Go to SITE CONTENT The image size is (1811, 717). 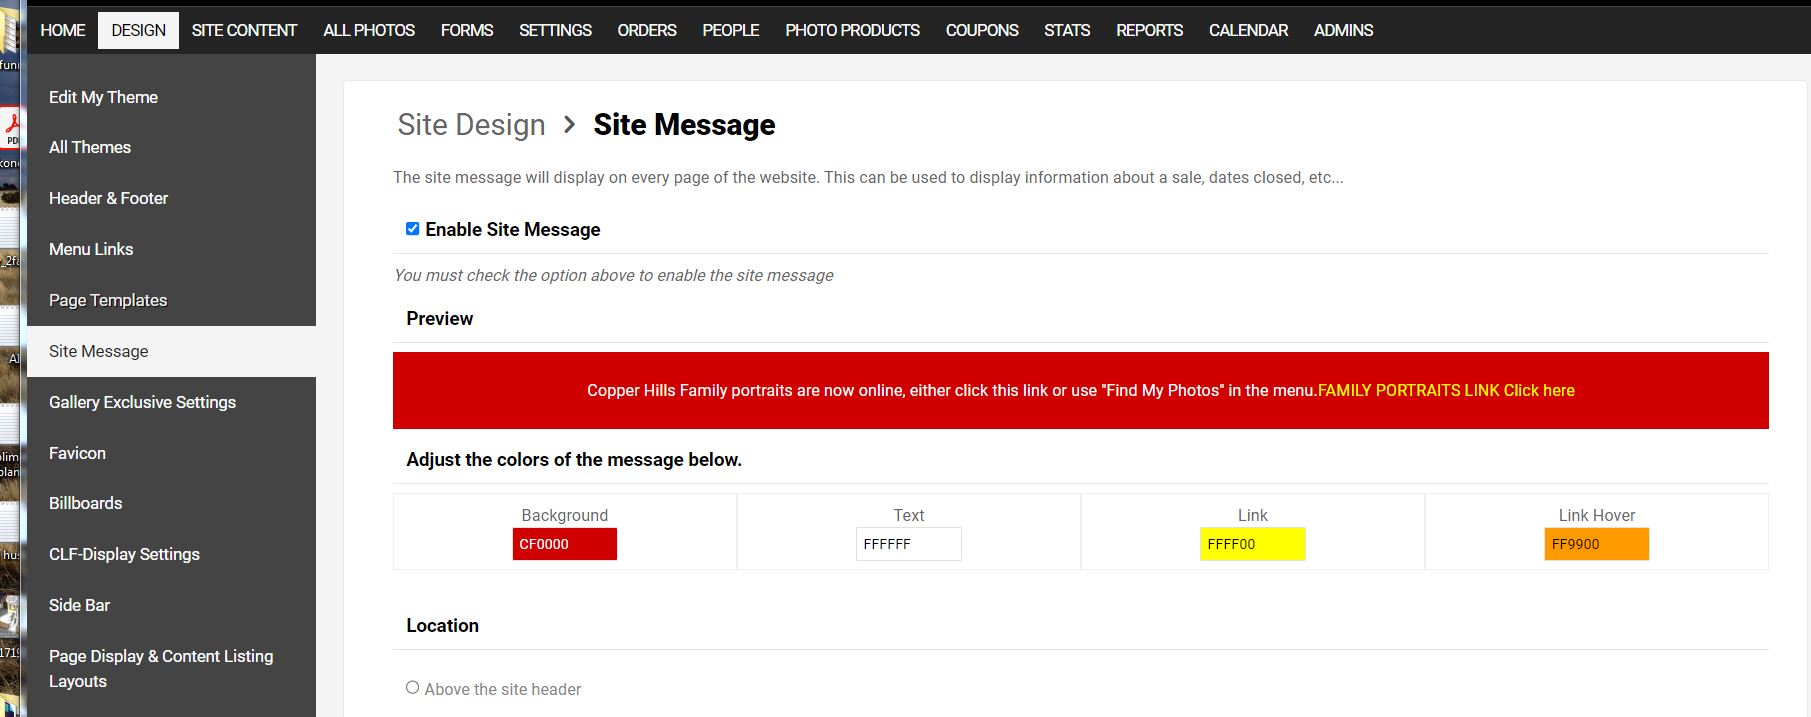point(244,30)
